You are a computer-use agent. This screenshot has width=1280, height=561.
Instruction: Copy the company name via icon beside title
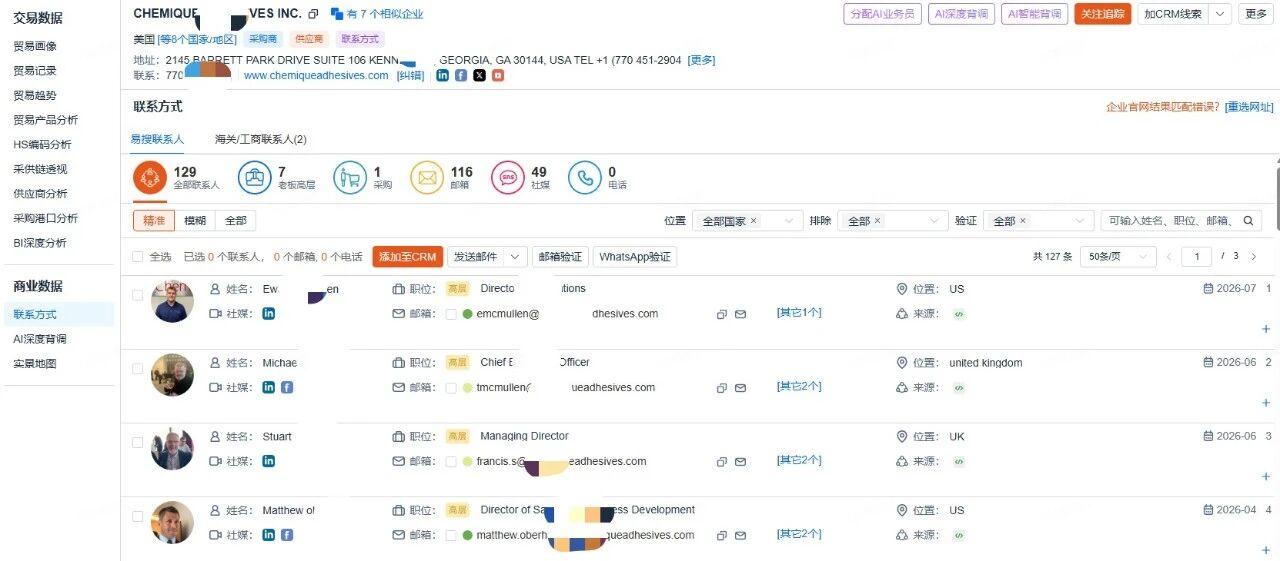[x=313, y=14]
